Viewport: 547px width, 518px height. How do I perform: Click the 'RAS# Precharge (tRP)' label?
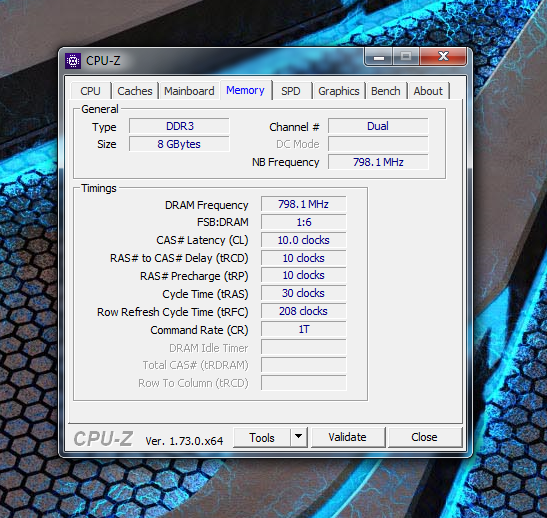coord(194,276)
